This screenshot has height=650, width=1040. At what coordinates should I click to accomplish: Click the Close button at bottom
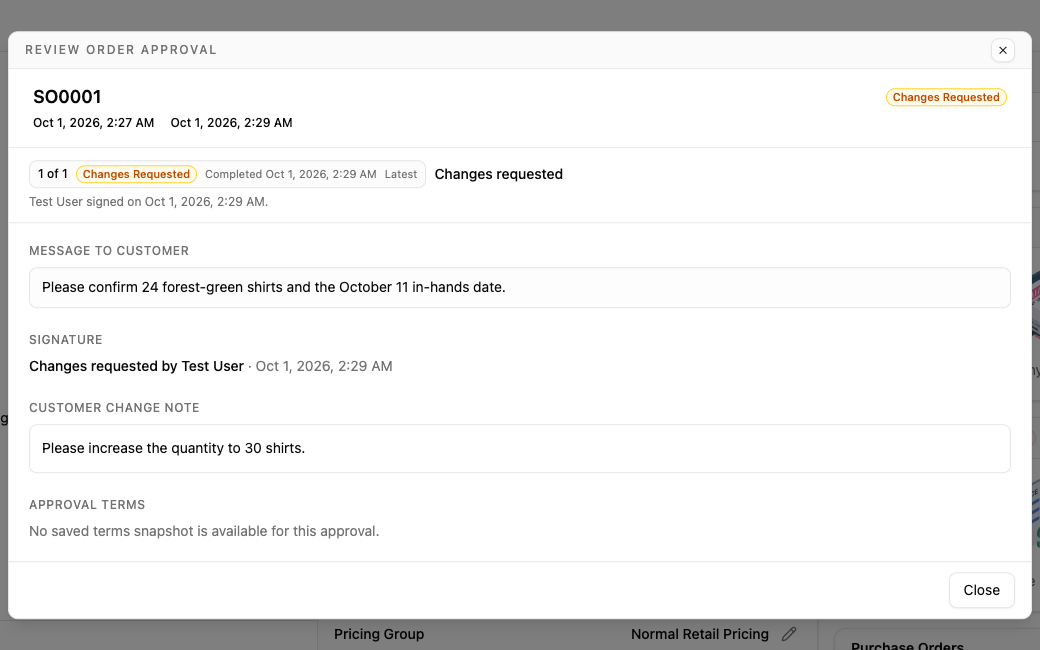(x=981, y=590)
